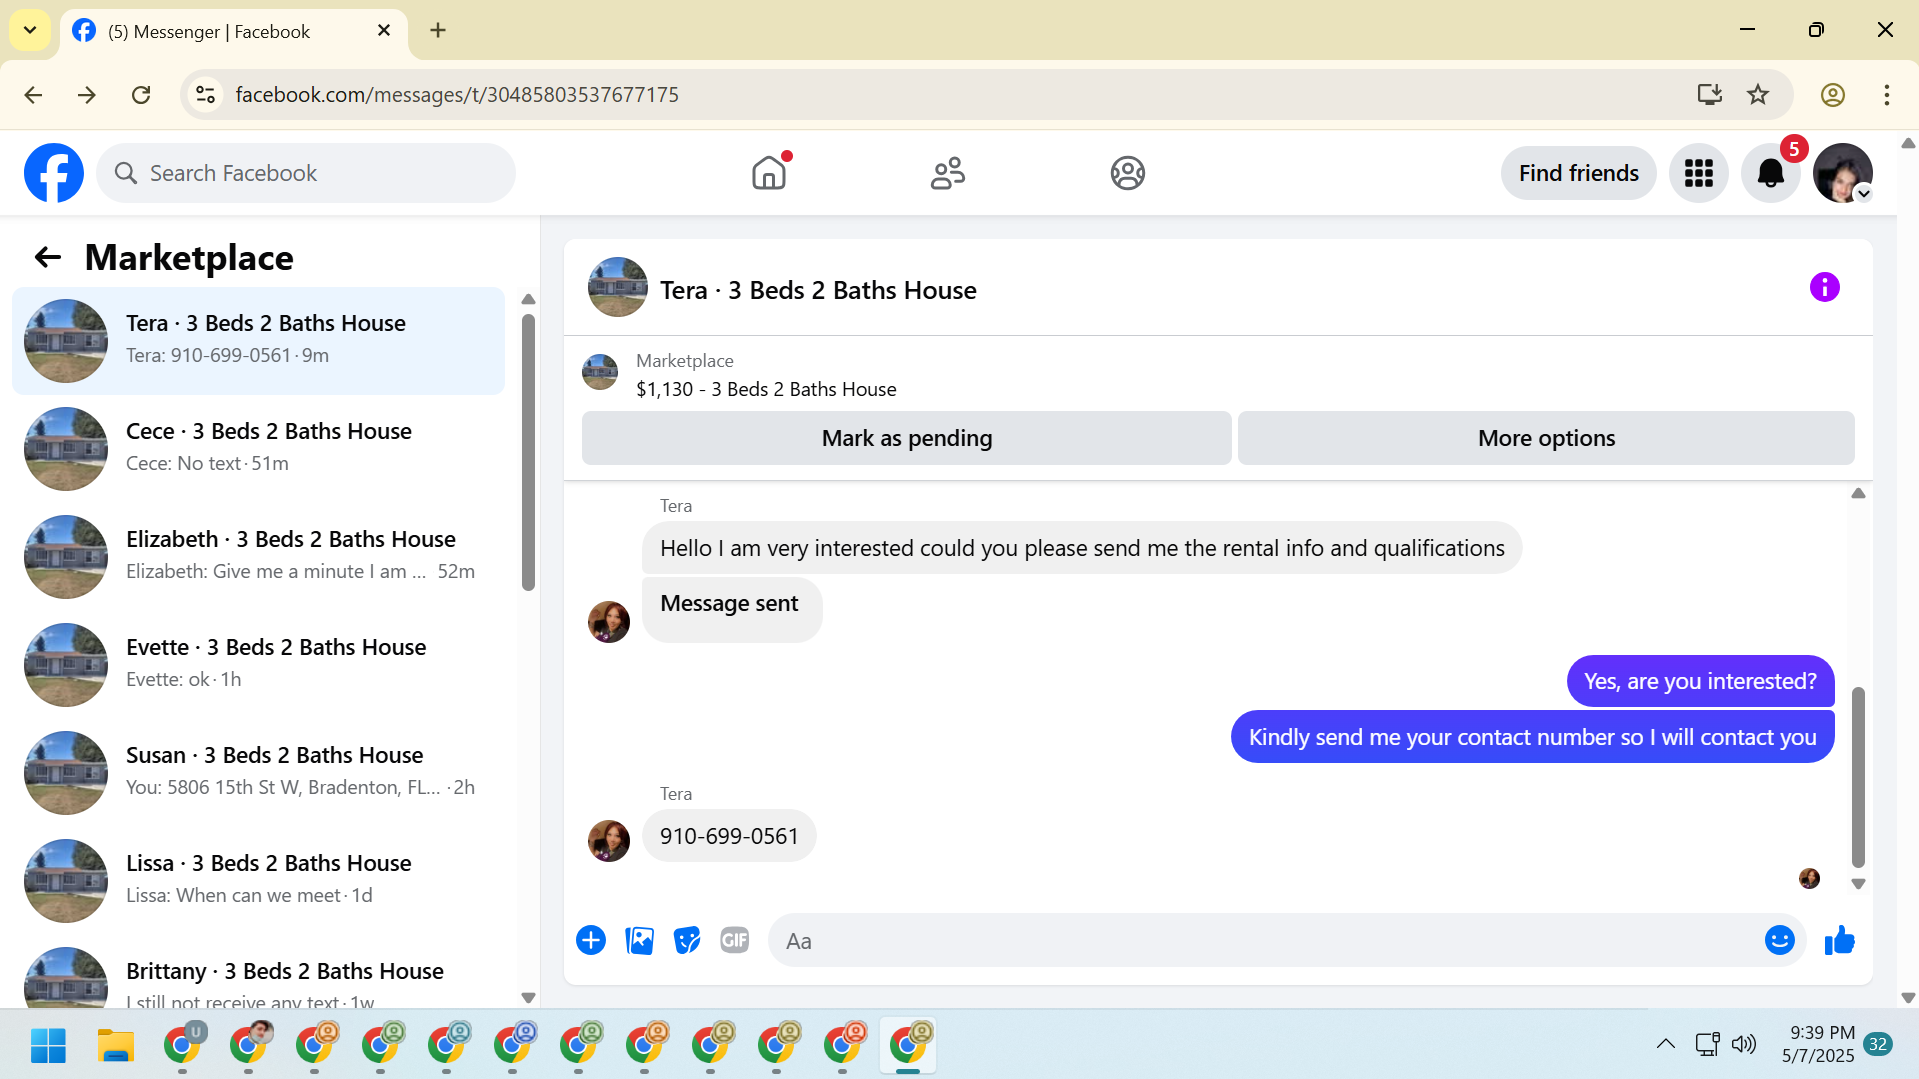Show hidden system tray icons
The height and width of the screenshot is (1079, 1919).
[x=1665, y=1044]
